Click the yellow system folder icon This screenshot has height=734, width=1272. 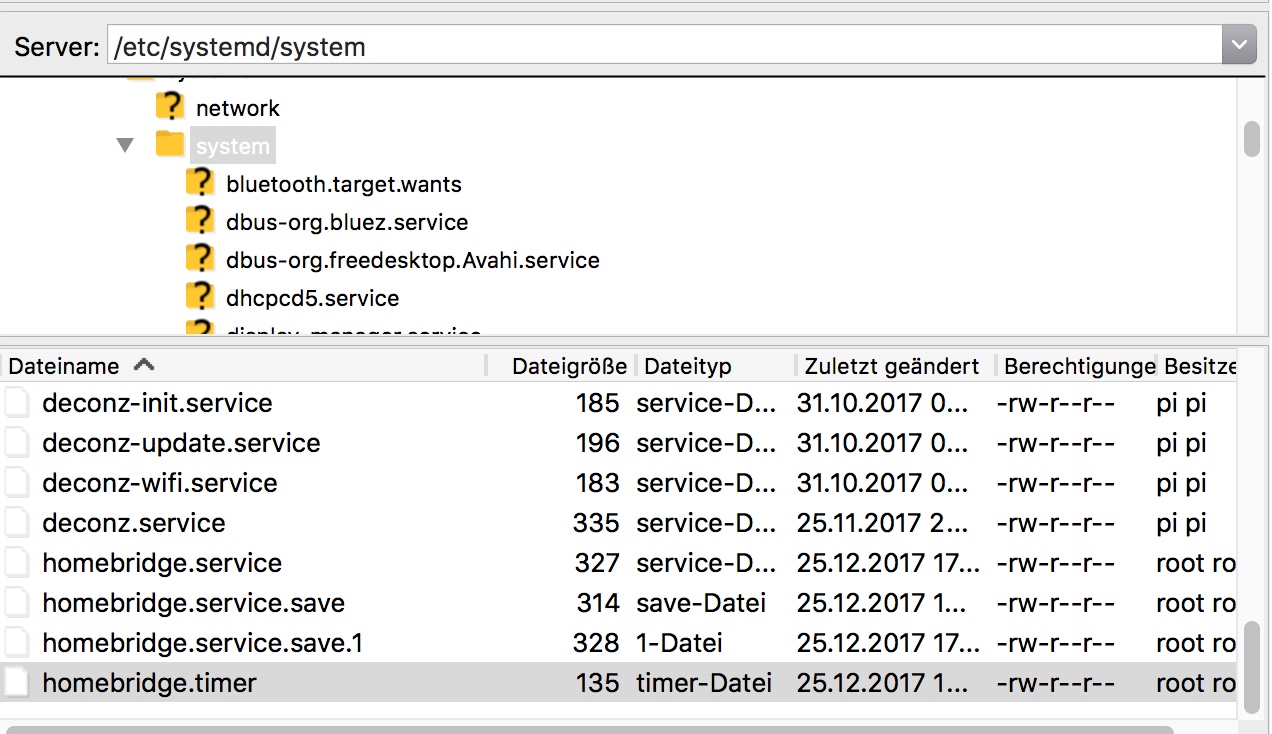click(171, 146)
